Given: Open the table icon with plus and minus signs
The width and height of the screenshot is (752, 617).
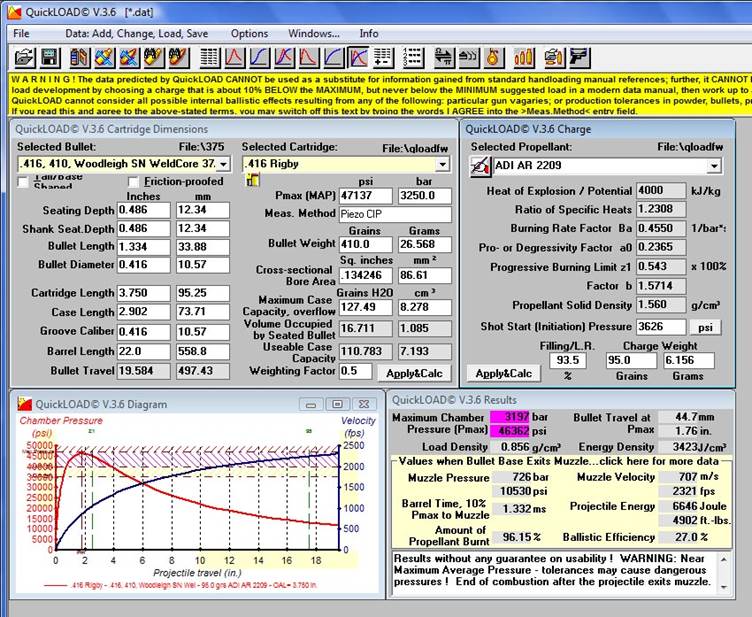Looking at the screenshot, I should 383,58.
